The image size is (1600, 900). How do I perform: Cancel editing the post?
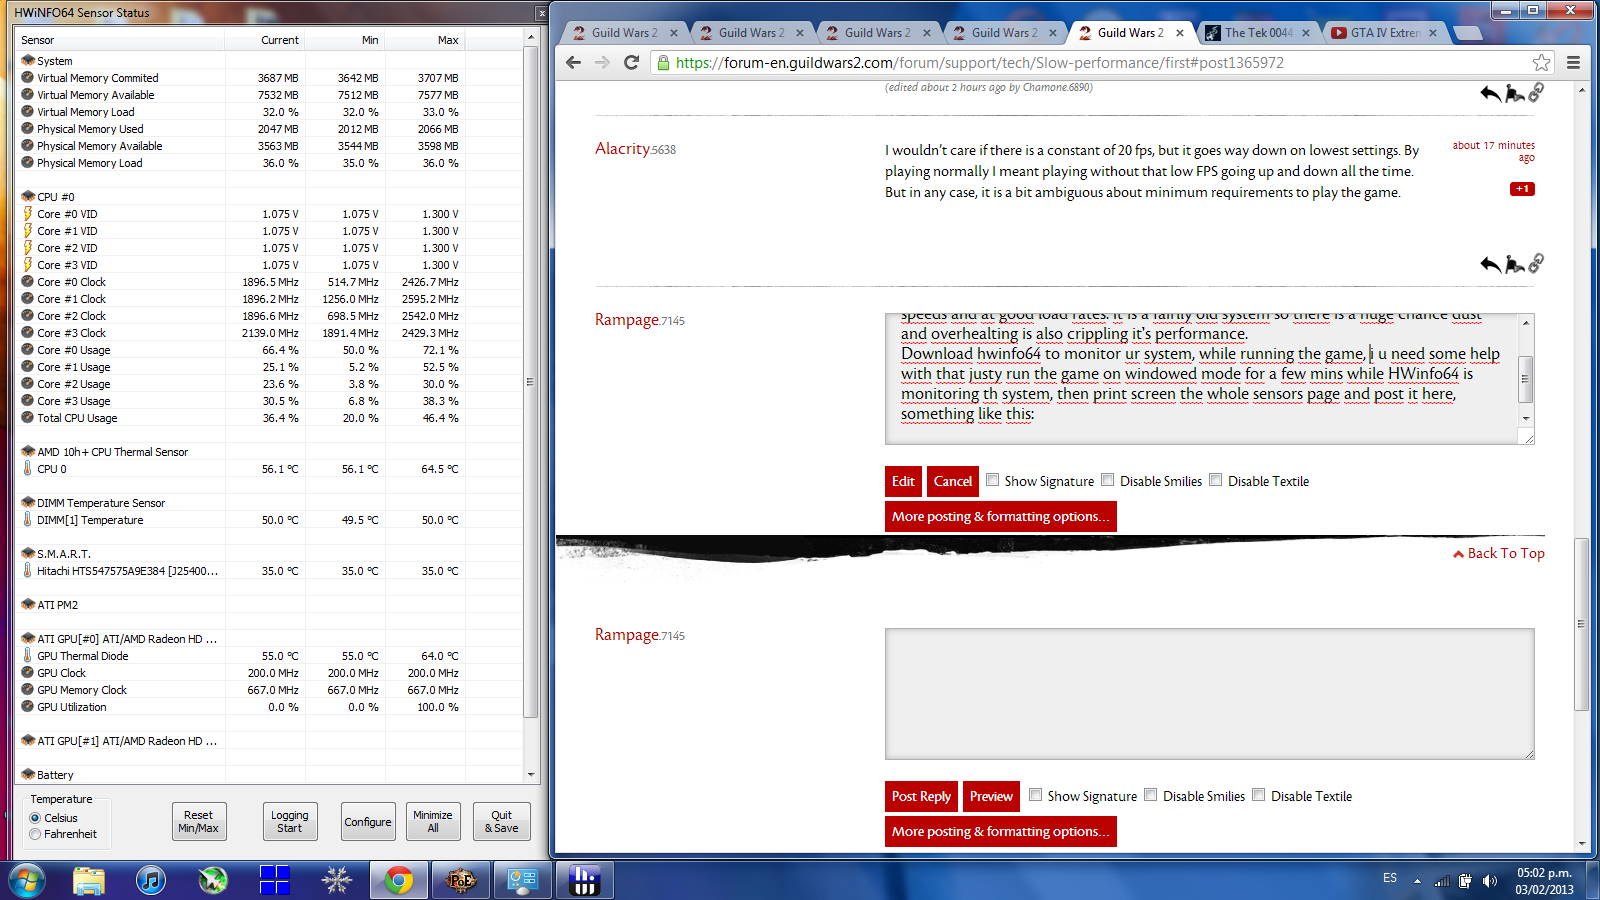tap(952, 481)
